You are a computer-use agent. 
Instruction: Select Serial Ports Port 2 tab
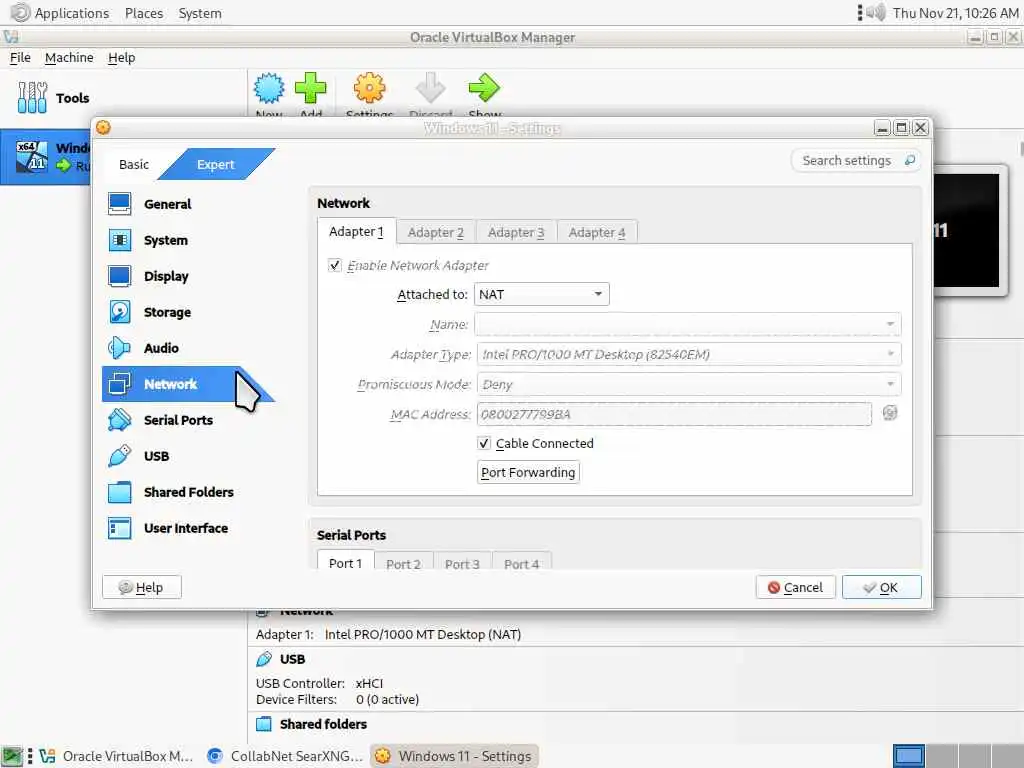[x=403, y=564]
